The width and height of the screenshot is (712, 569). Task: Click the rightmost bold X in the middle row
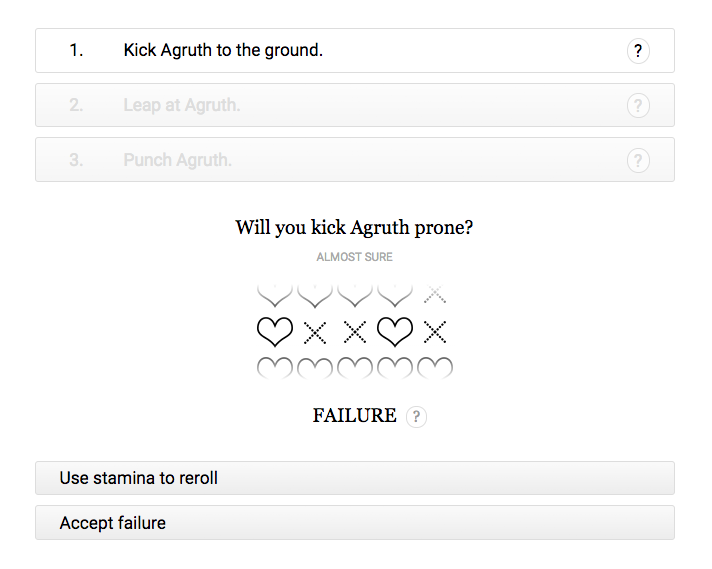click(x=435, y=331)
